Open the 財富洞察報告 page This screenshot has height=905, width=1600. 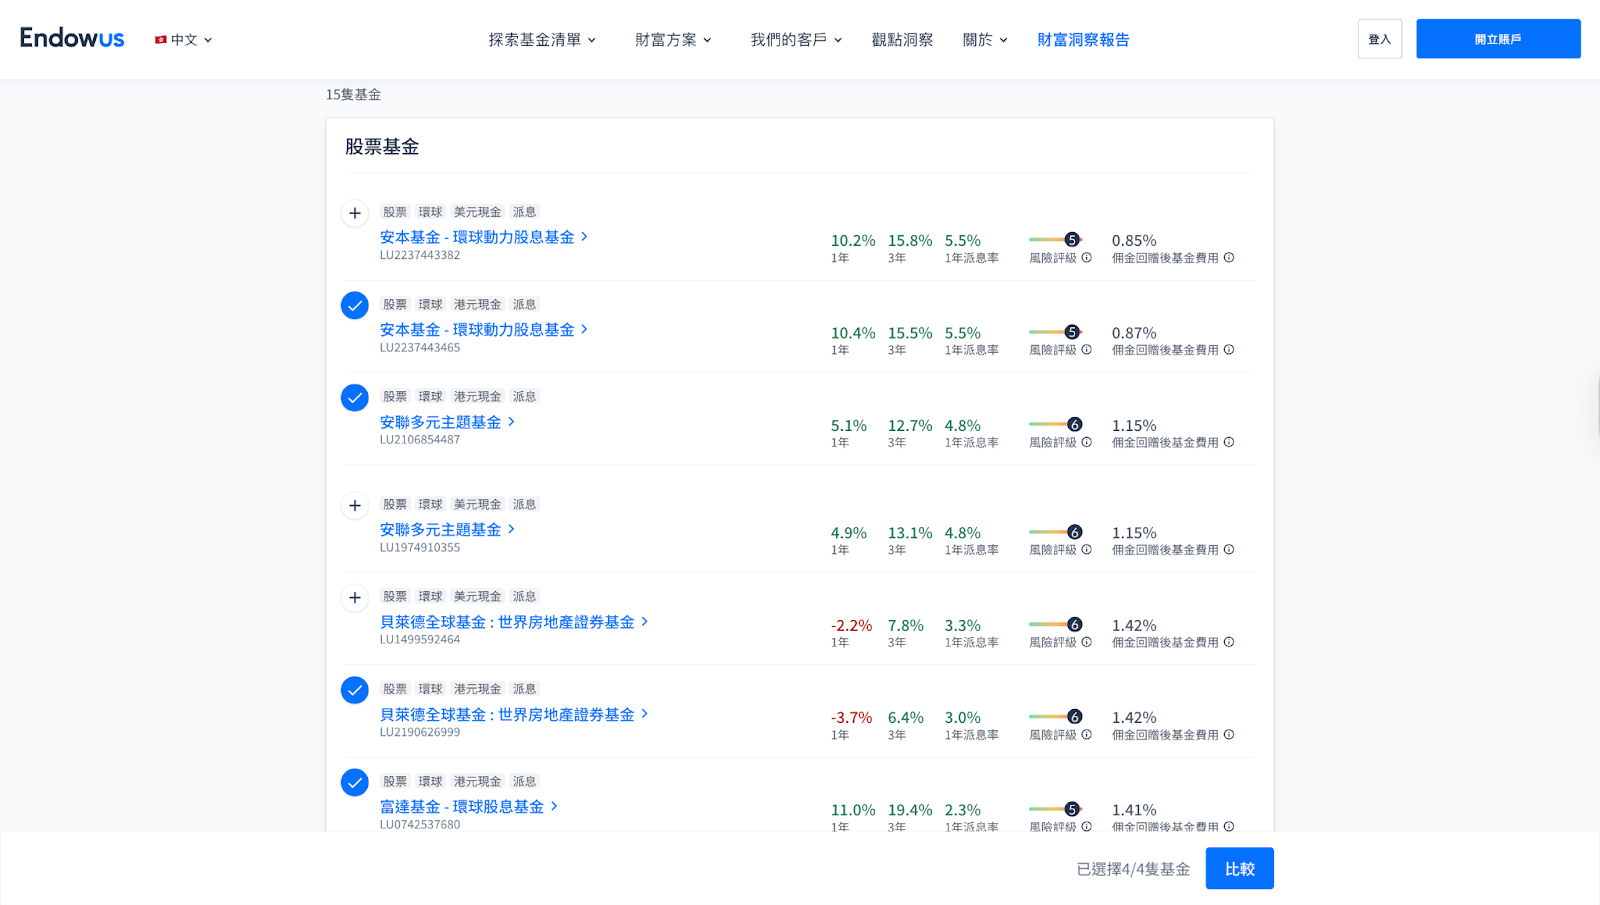1083,40
